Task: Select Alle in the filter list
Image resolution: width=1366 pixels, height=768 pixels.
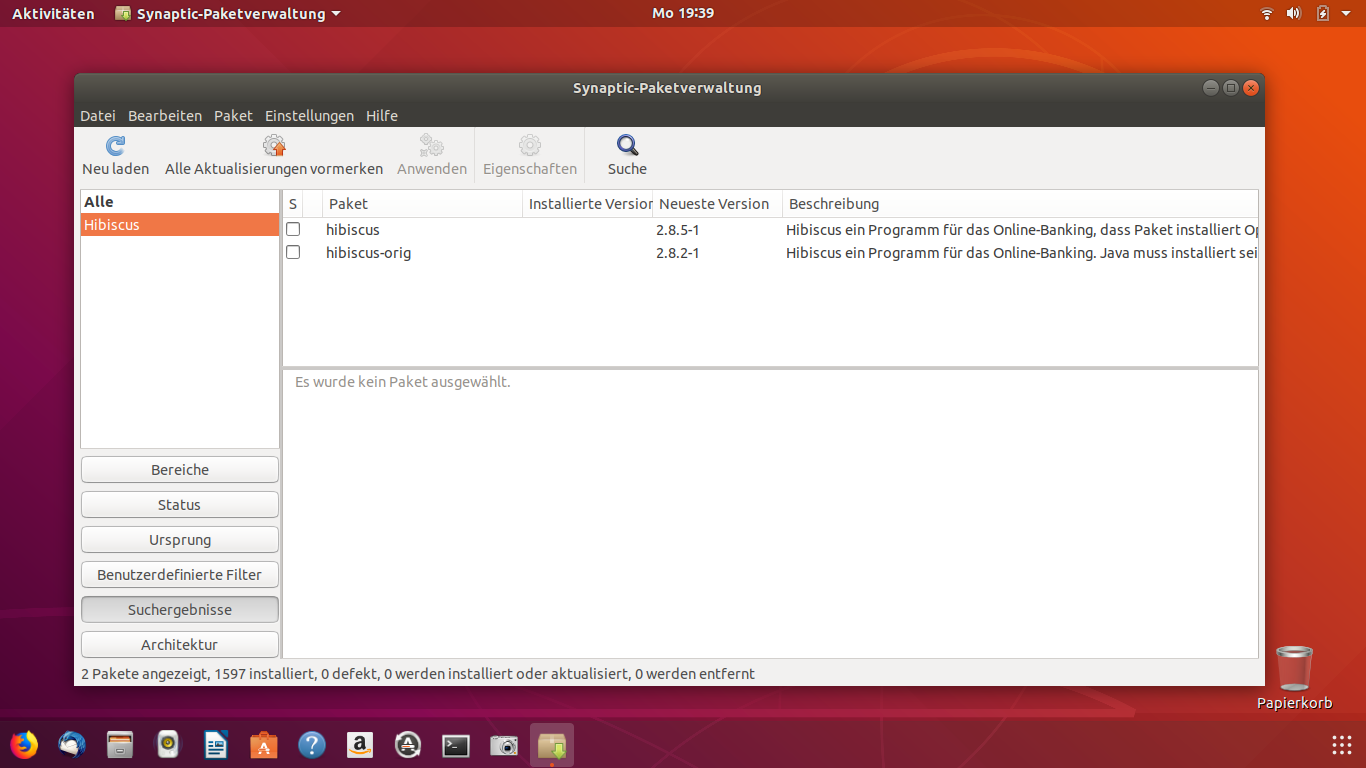Action: (x=180, y=202)
